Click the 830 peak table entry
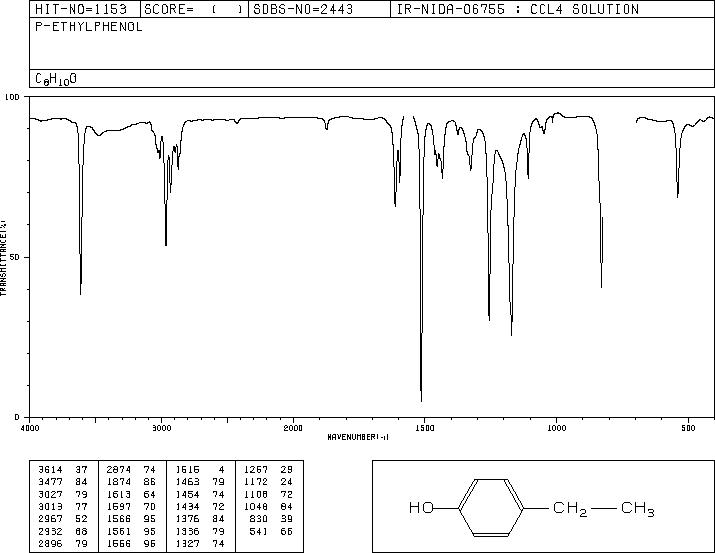Image resolution: width=715 pixels, height=553 pixels. click(x=271, y=519)
